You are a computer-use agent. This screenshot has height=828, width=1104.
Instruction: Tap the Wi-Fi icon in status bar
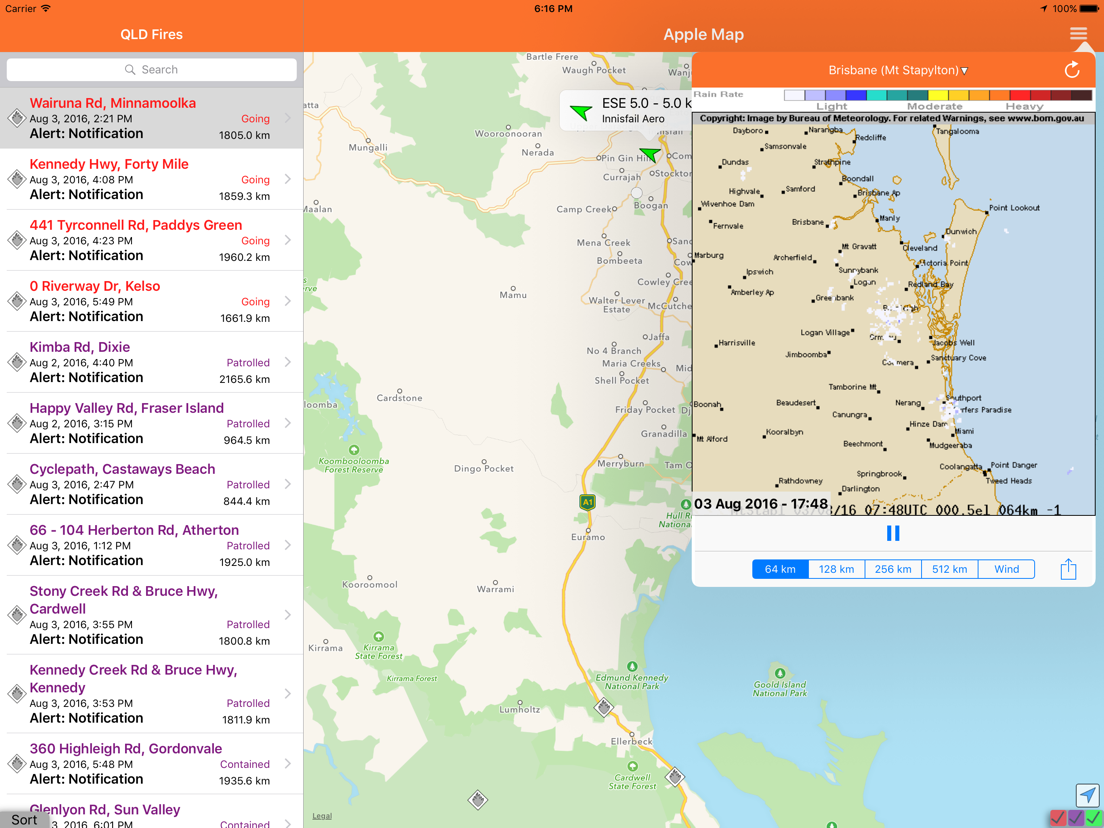coord(46,8)
